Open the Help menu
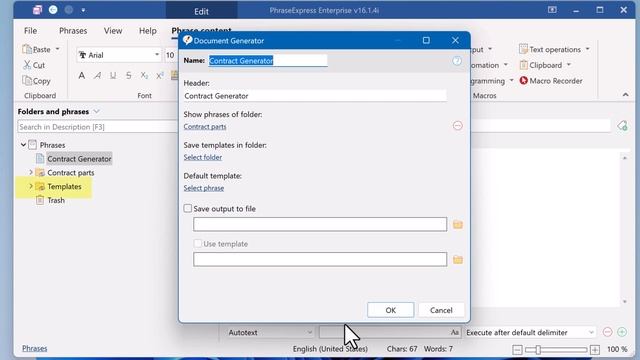Image resolution: width=640 pixels, height=360 pixels. click(x=148, y=31)
